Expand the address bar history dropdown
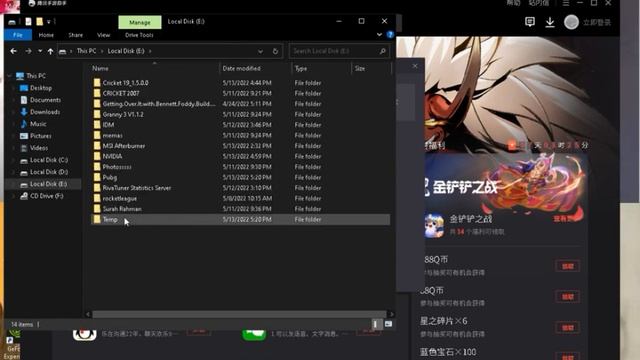 point(260,51)
